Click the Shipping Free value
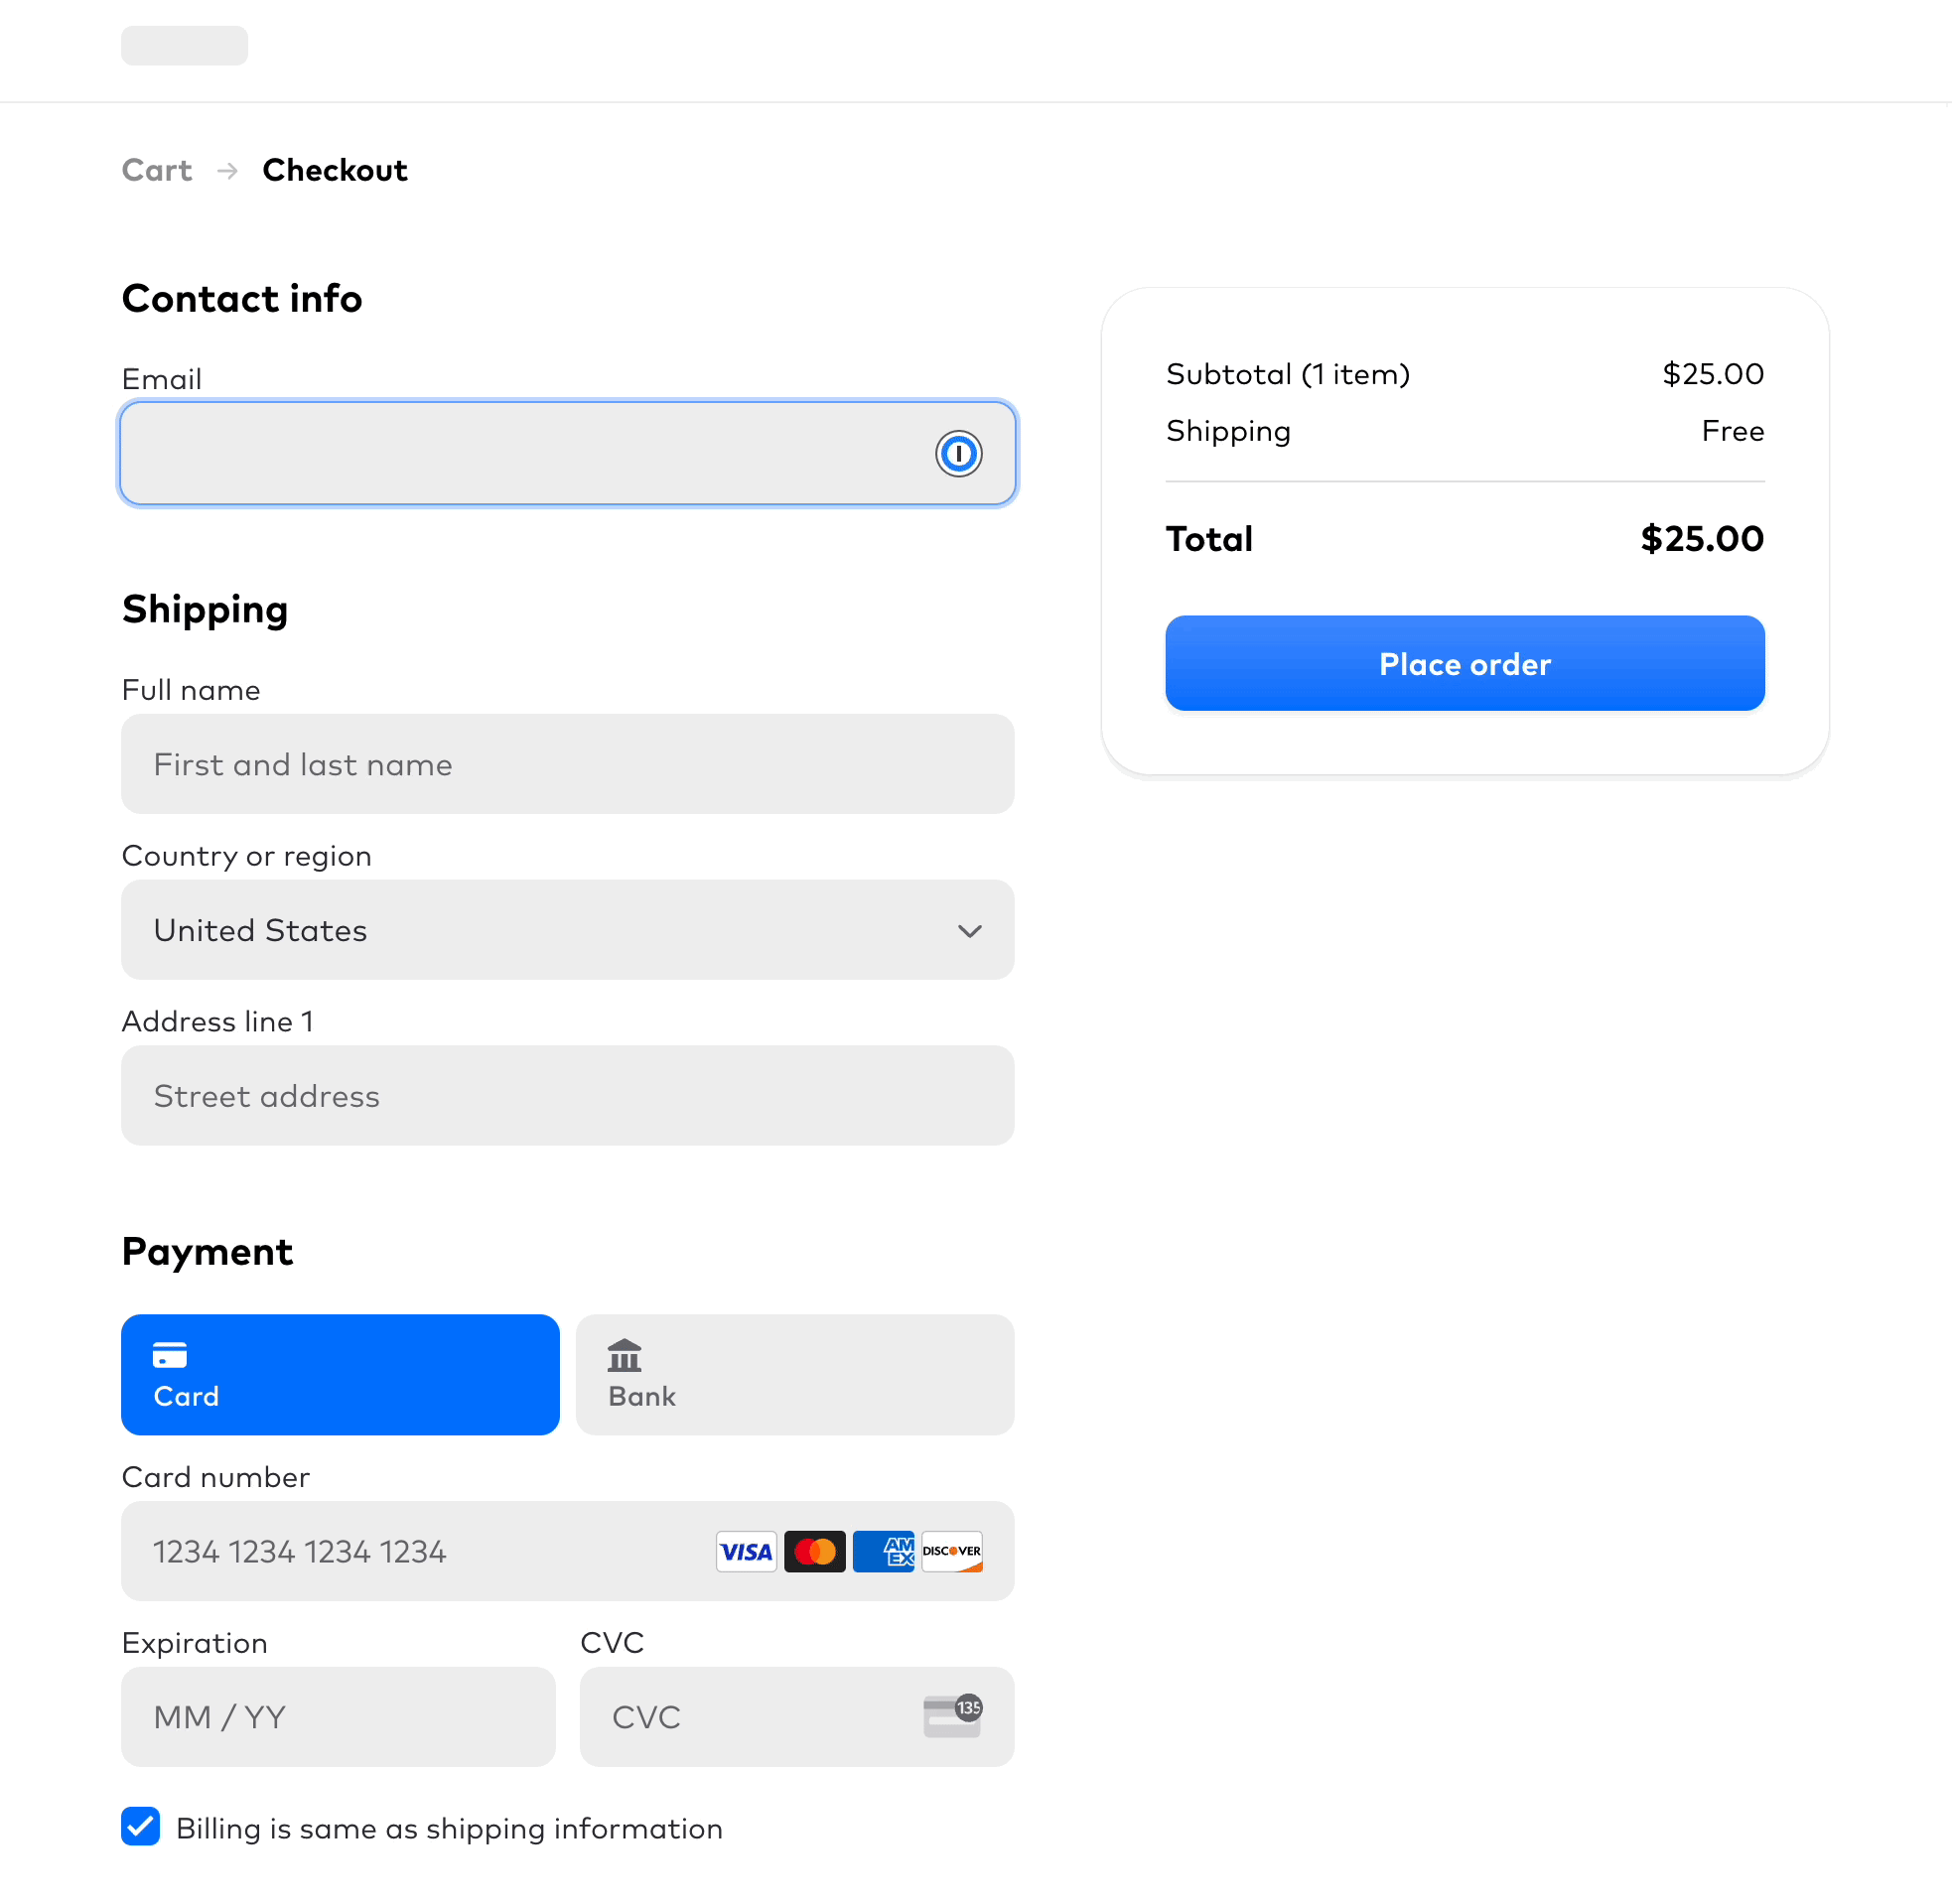The image size is (1952, 1904). point(1733,431)
